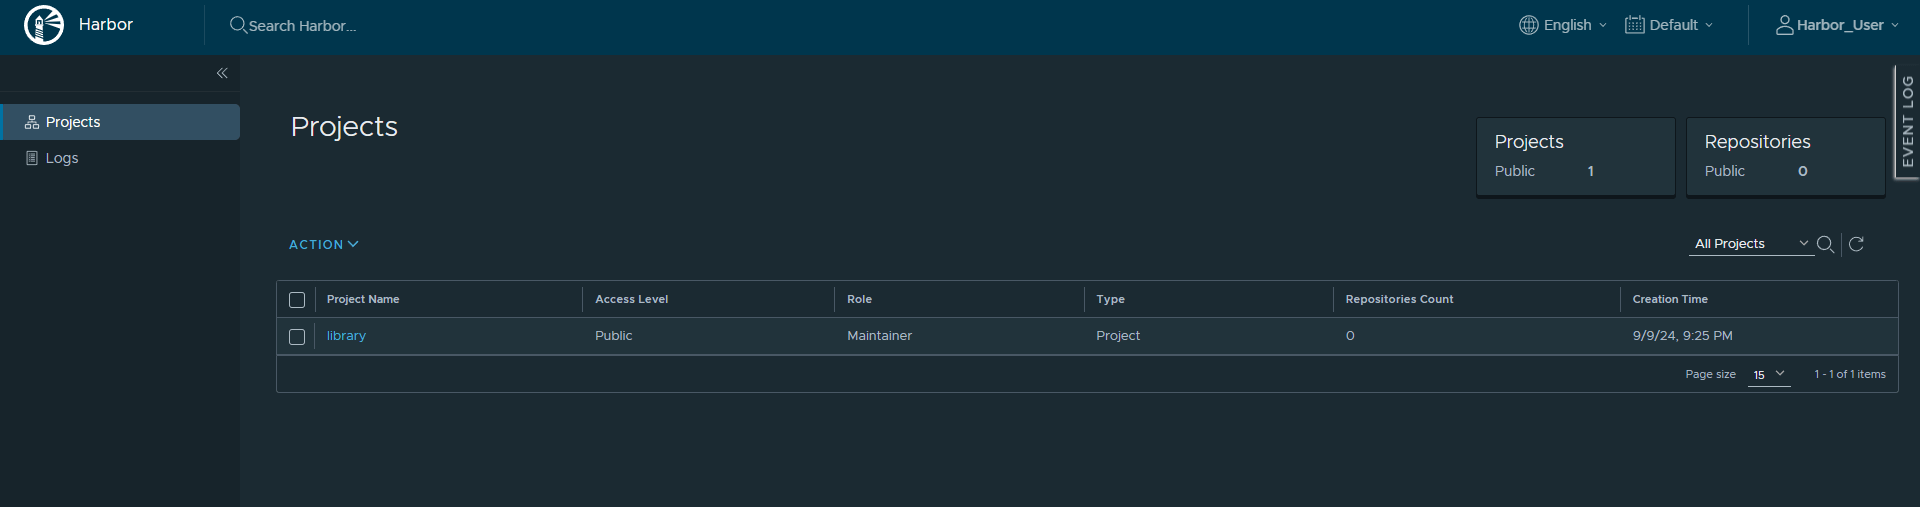
Task: Click the Harbor title text
Action: click(x=106, y=25)
